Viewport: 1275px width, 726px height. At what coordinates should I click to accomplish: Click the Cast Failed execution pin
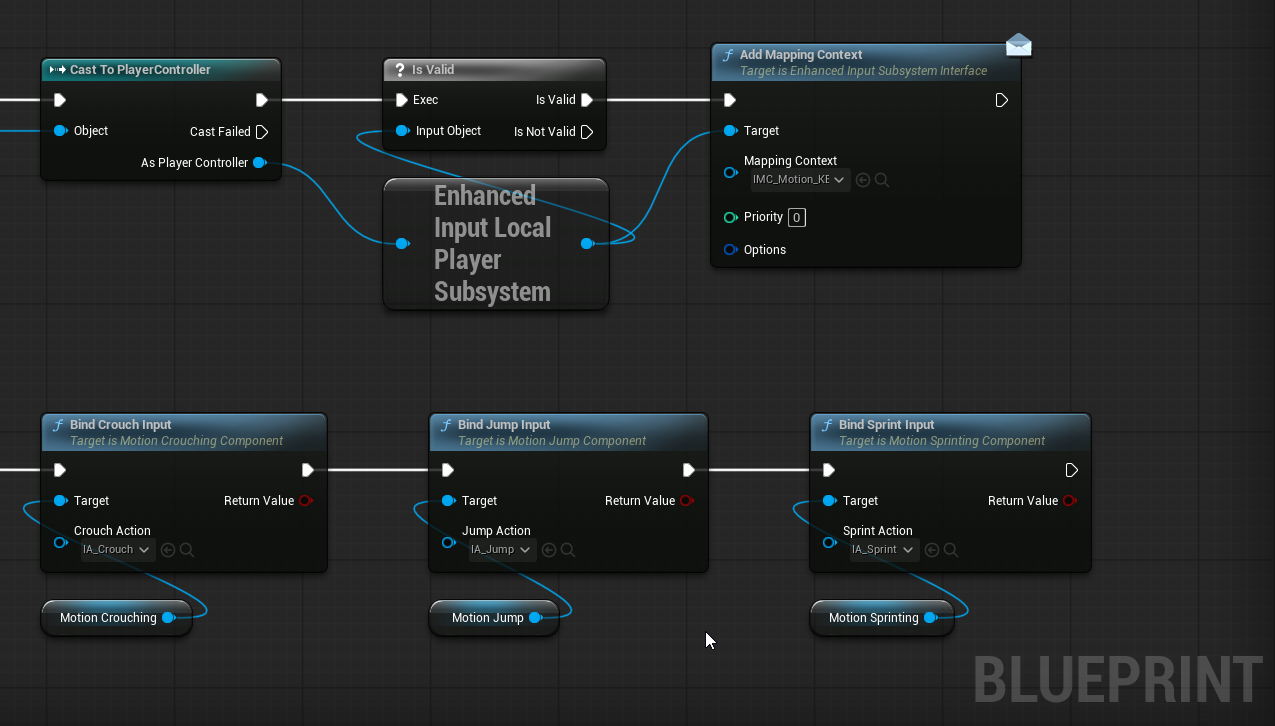point(262,132)
